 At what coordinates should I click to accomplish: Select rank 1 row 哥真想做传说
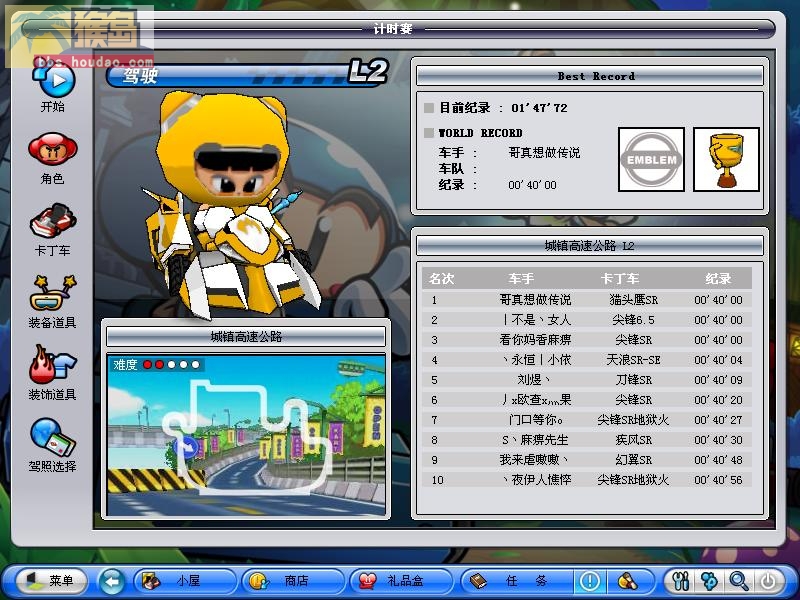[587, 300]
